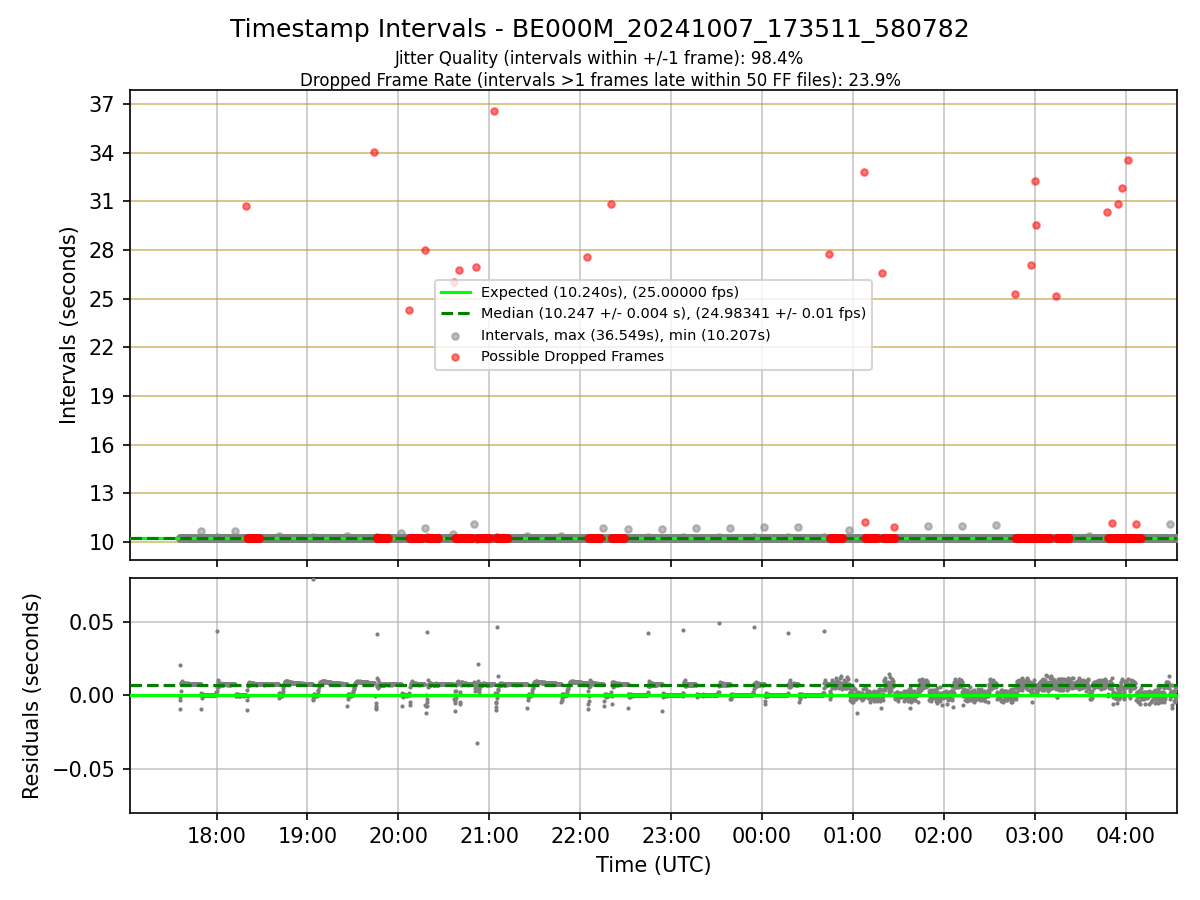Click the x-axis tick label '22:00'

(x=580, y=834)
